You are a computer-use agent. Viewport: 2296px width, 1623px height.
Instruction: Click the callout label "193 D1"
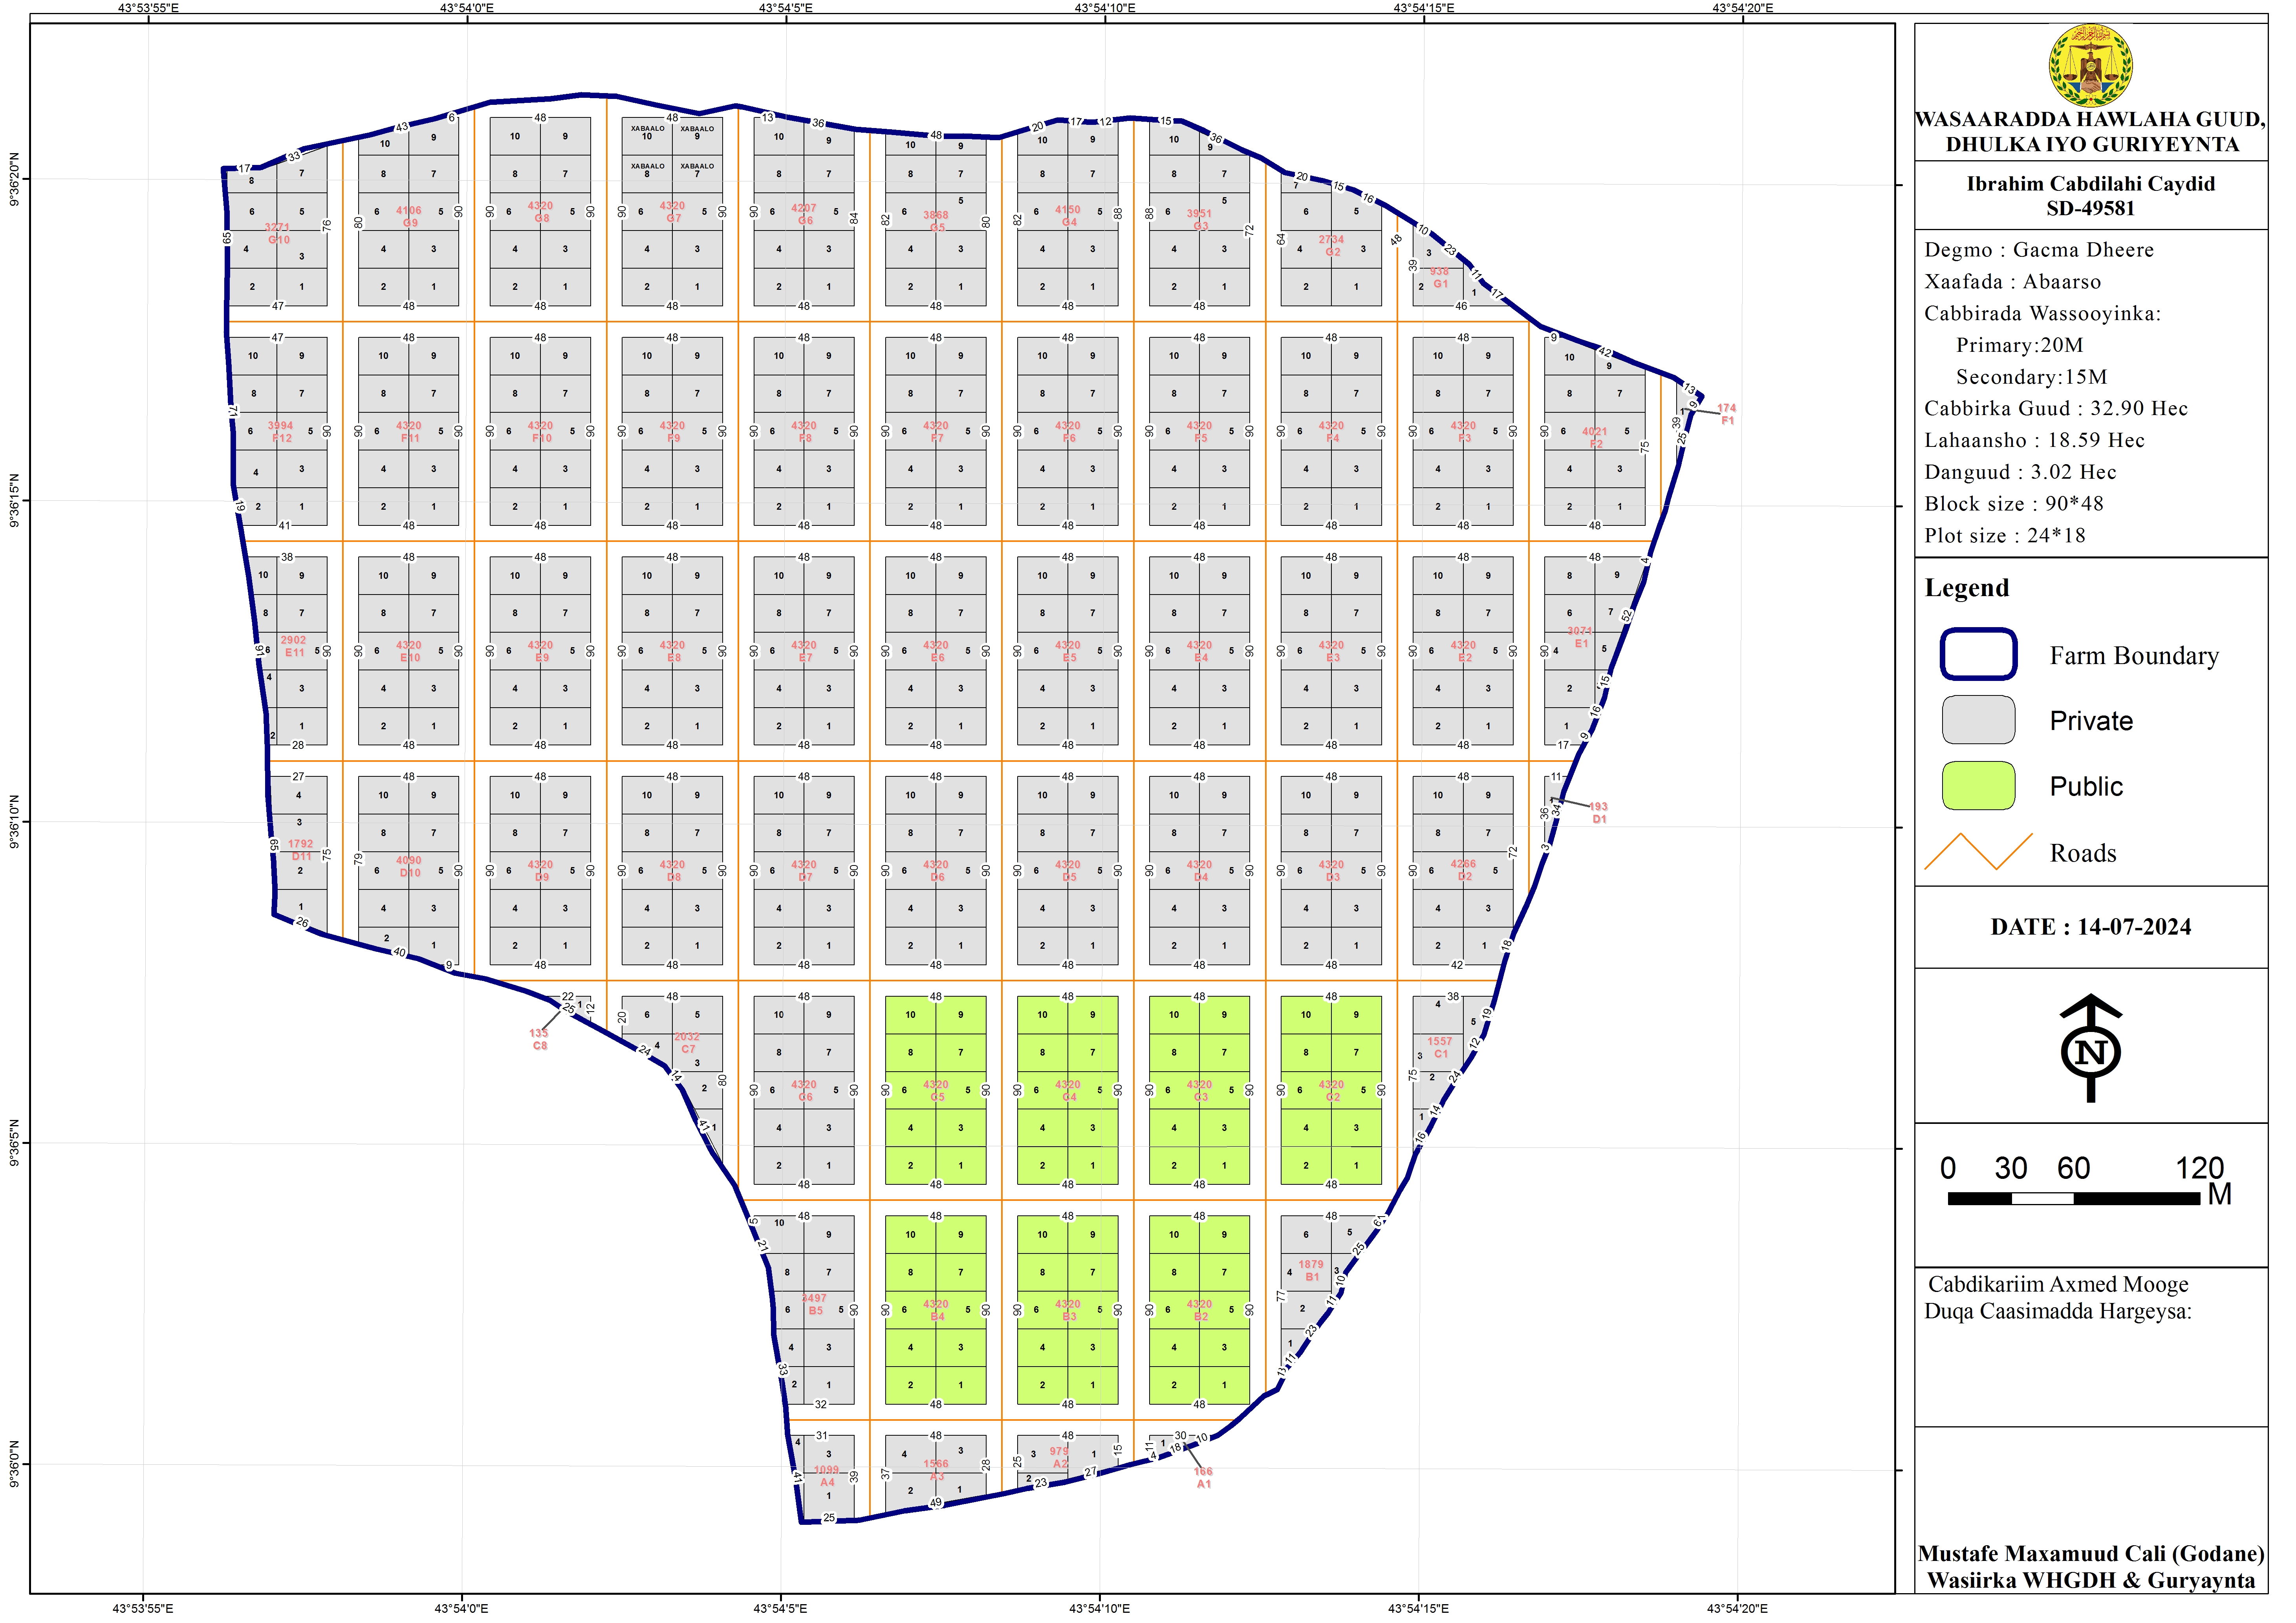1598,813
